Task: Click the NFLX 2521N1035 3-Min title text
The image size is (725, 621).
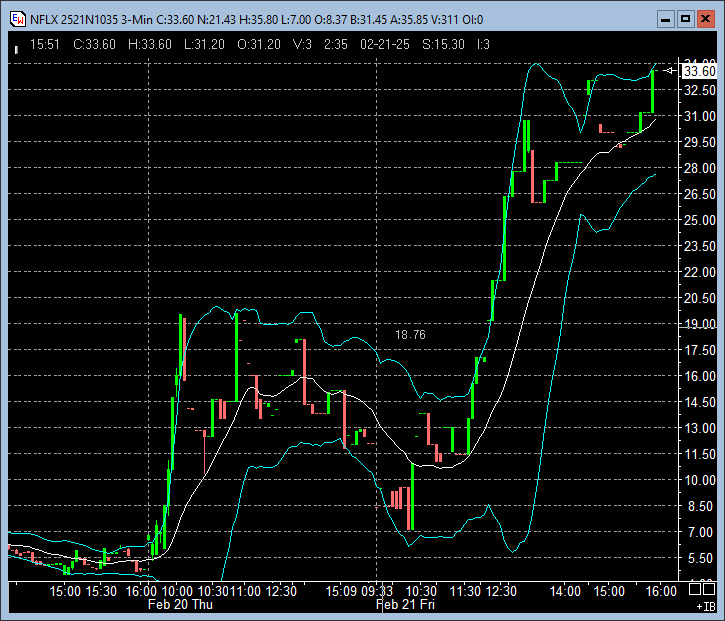Action: click(x=91, y=20)
